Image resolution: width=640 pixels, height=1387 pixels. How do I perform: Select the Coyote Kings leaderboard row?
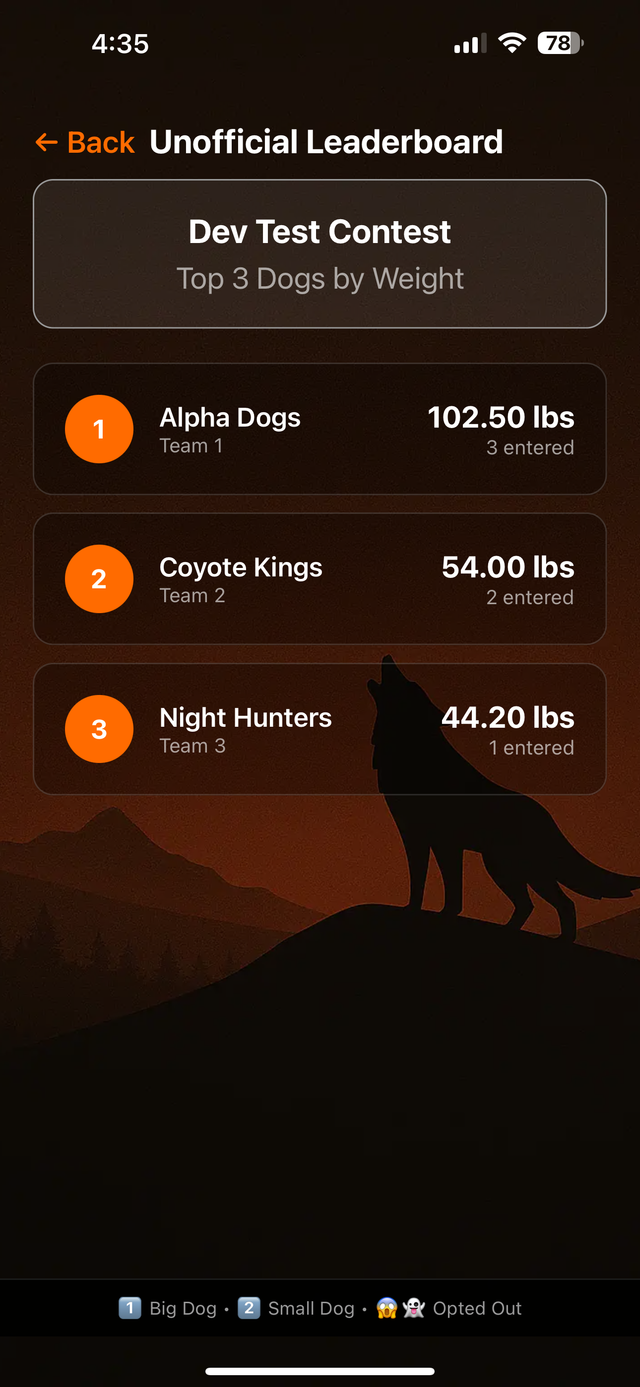coord(320,579)
